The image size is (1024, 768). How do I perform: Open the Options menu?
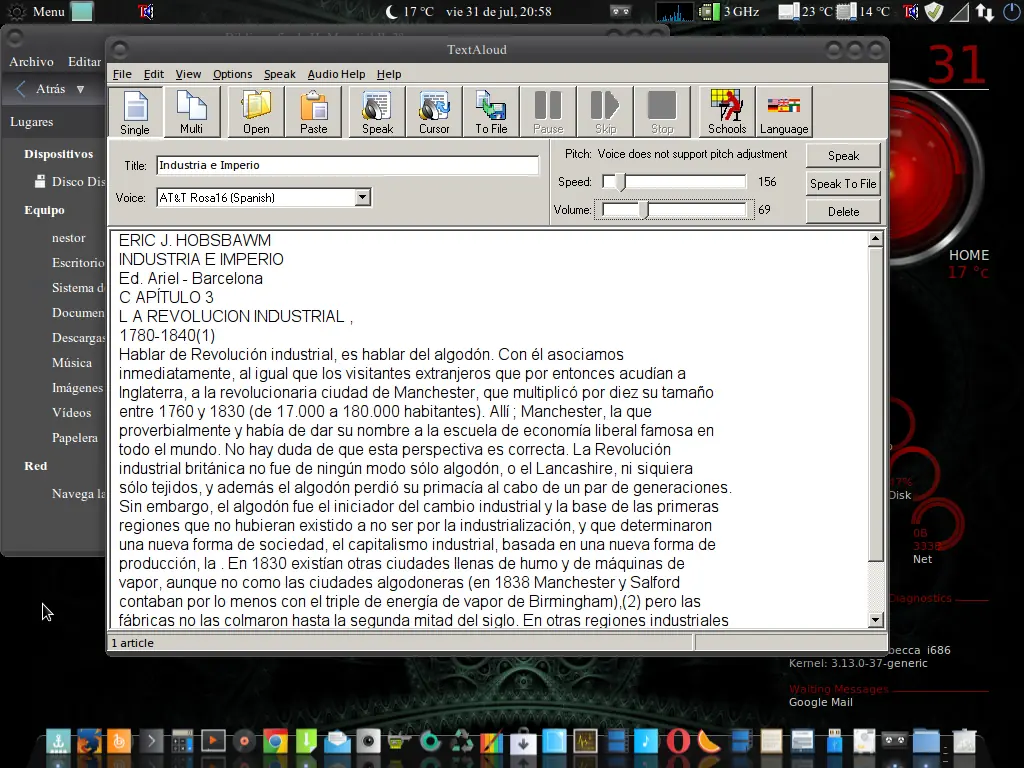pos(232,74)
